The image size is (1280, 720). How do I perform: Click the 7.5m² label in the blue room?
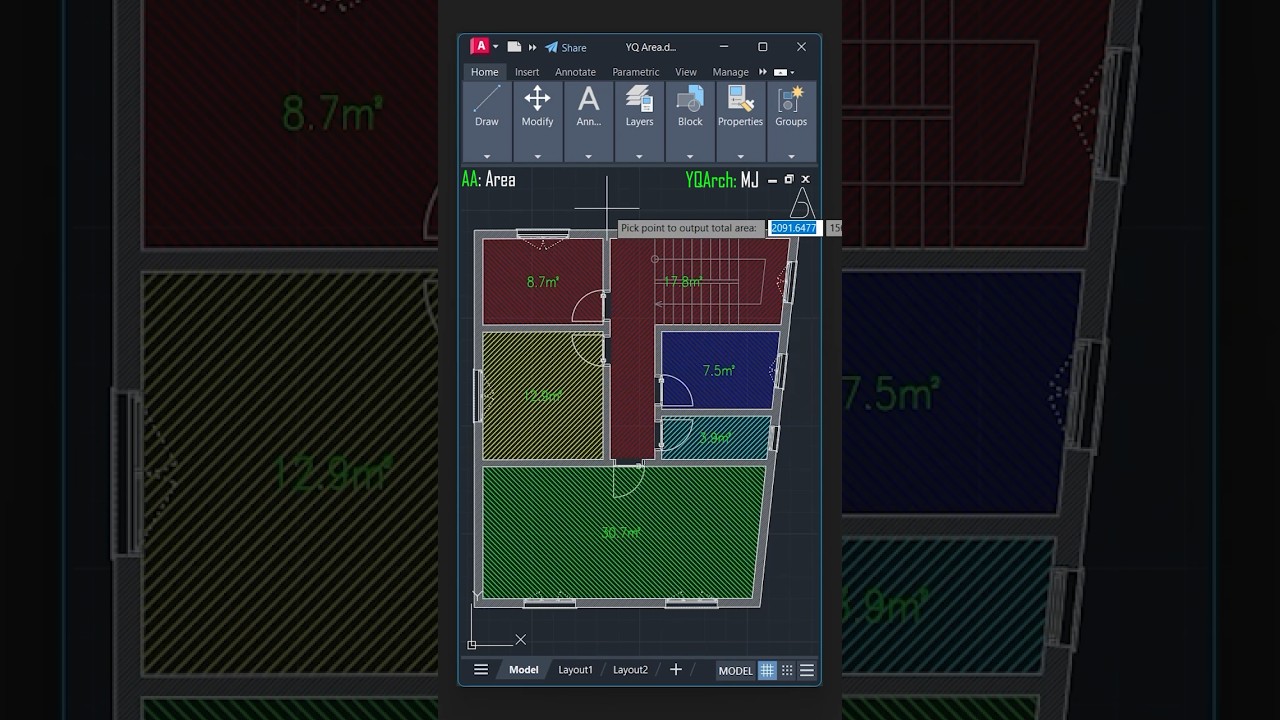718,371
